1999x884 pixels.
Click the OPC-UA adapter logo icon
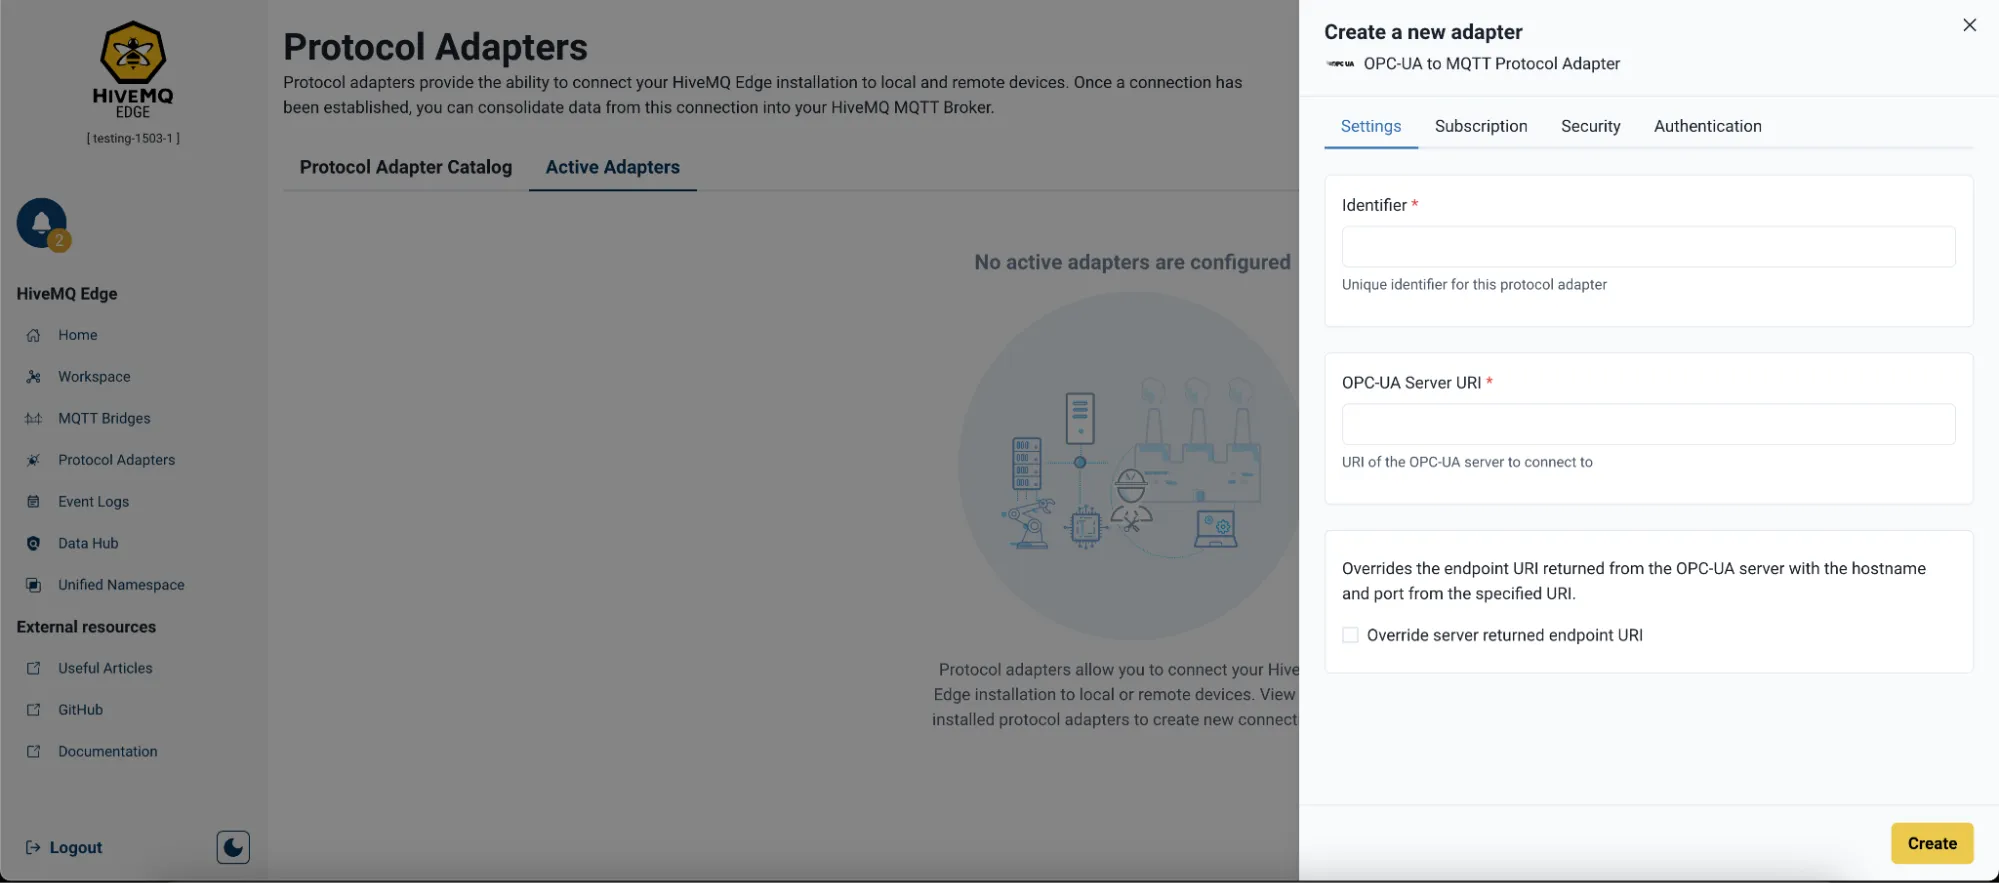coord(1340,64)
